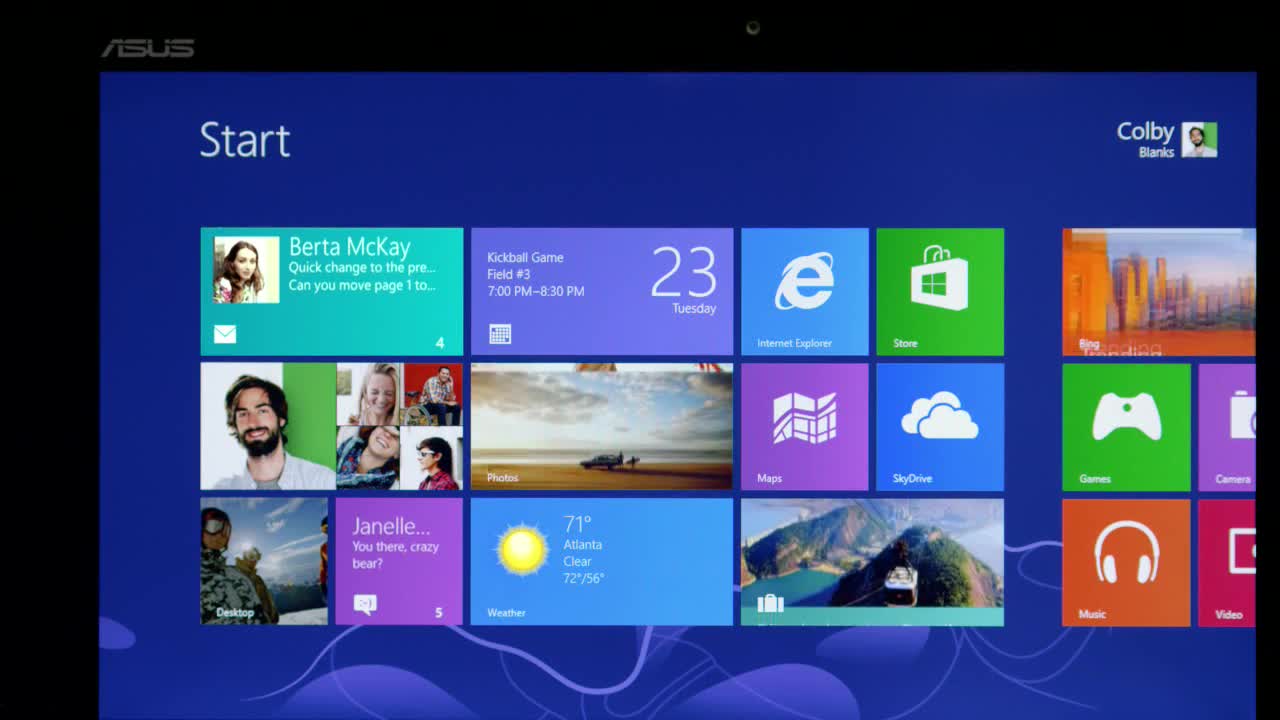Viewport: 1280px width, 720px height.
Task: Open the Video tile
Action: (1227, 563)
